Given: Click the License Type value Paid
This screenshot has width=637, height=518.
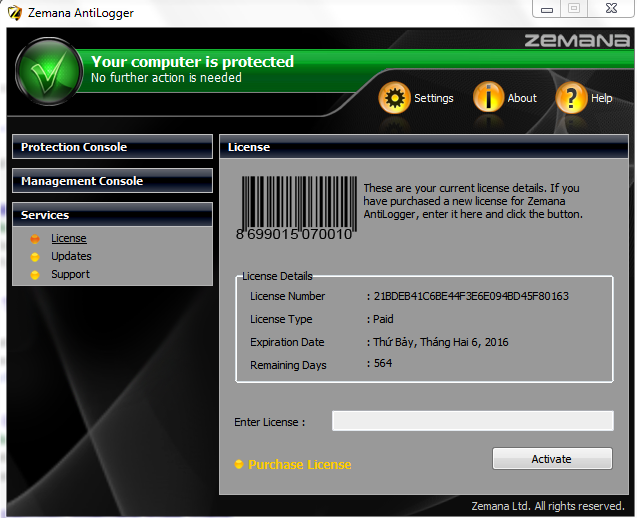Looking at the screenshot, I should pyautogui.click(x=383, y=319).
